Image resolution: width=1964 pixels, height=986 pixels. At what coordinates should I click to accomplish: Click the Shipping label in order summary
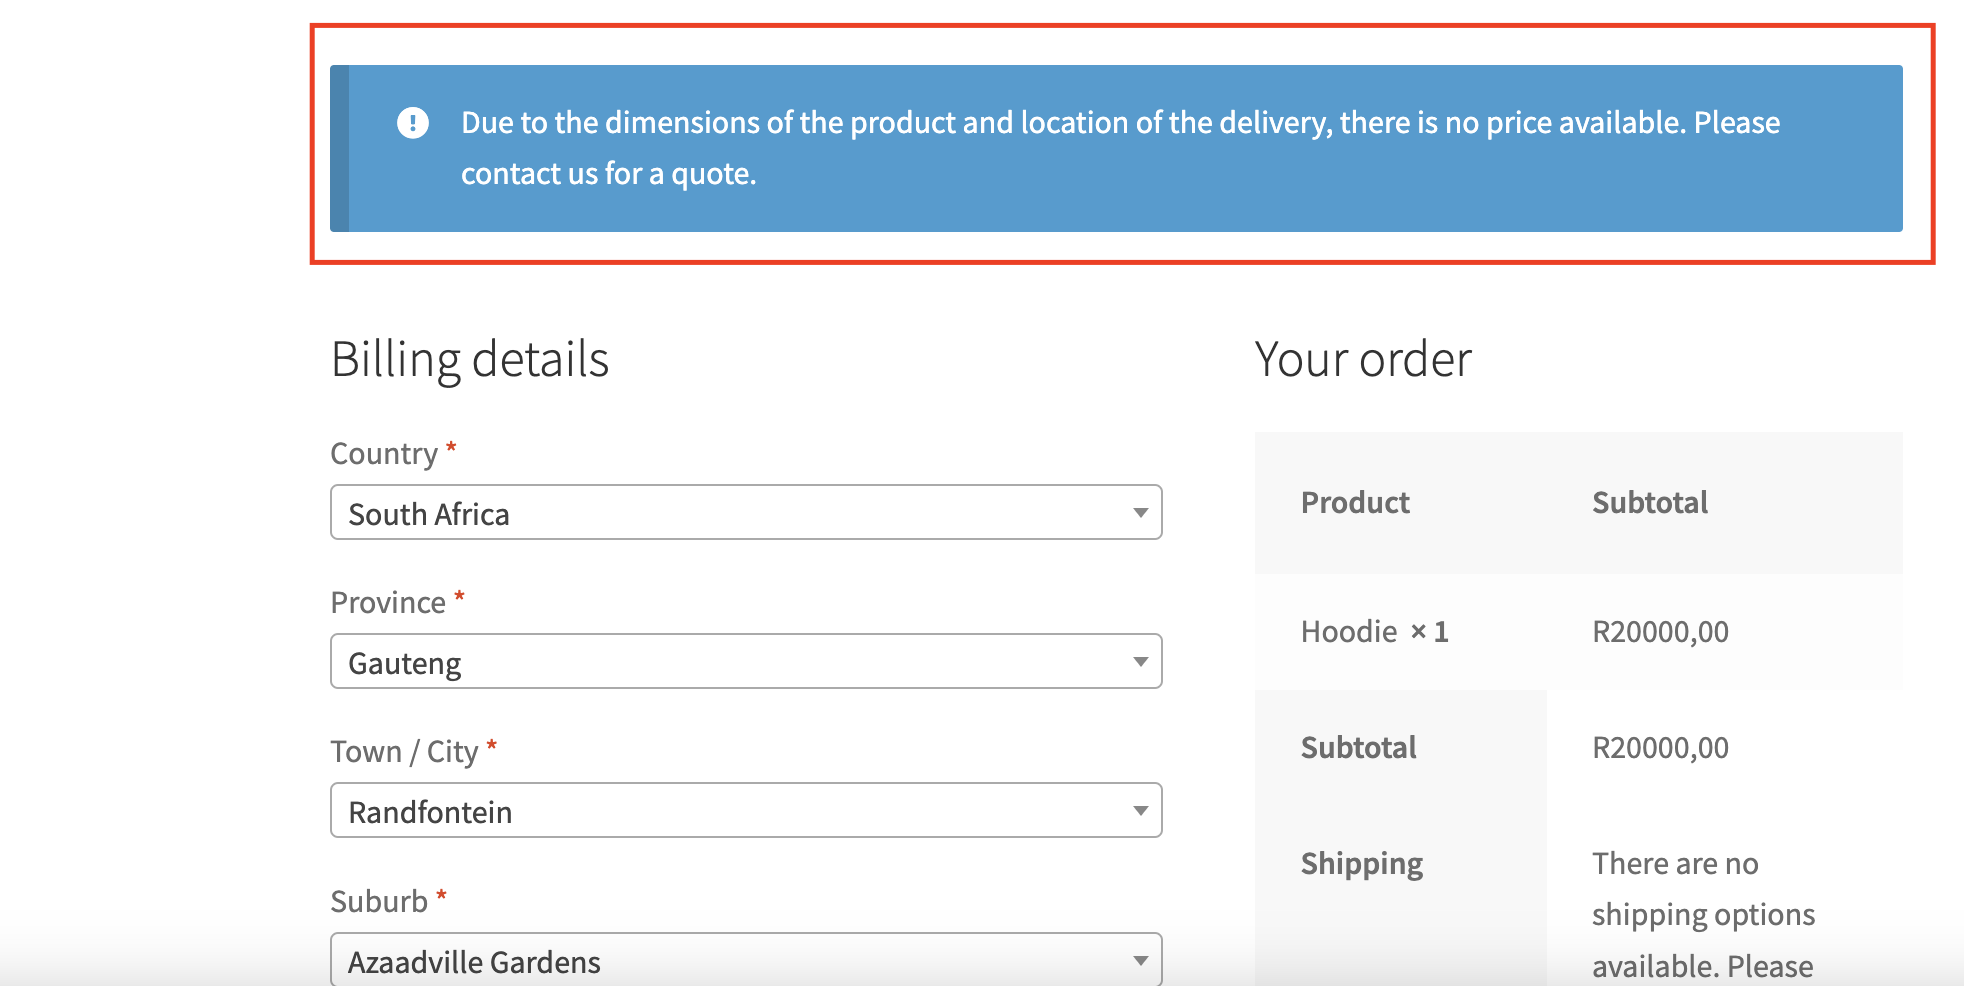(1361, 862)
